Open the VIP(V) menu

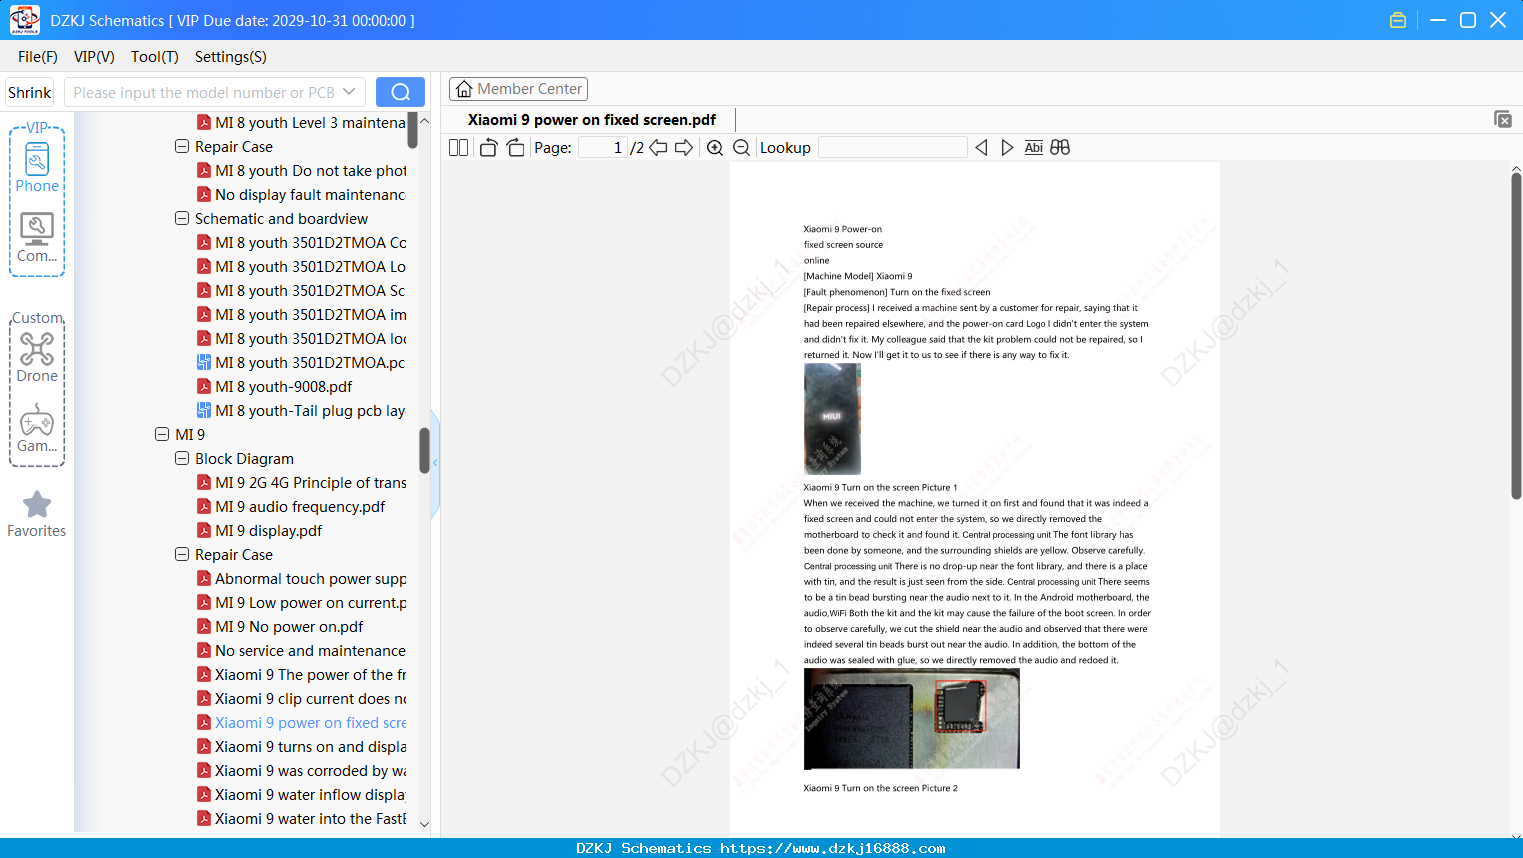[94, 57]
